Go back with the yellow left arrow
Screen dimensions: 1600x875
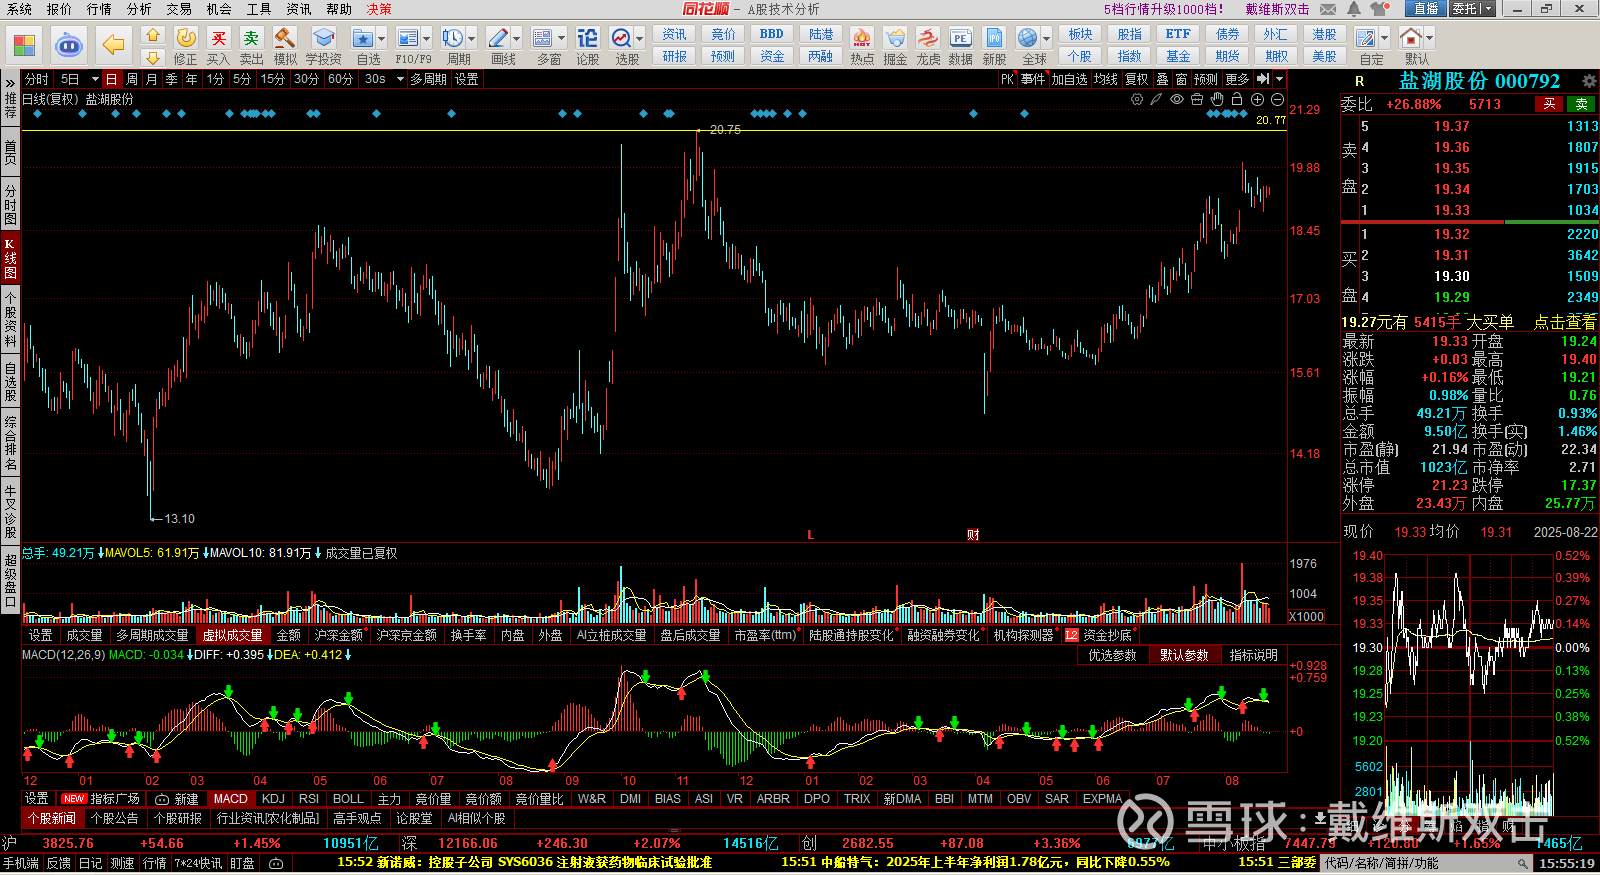point(114,45)
